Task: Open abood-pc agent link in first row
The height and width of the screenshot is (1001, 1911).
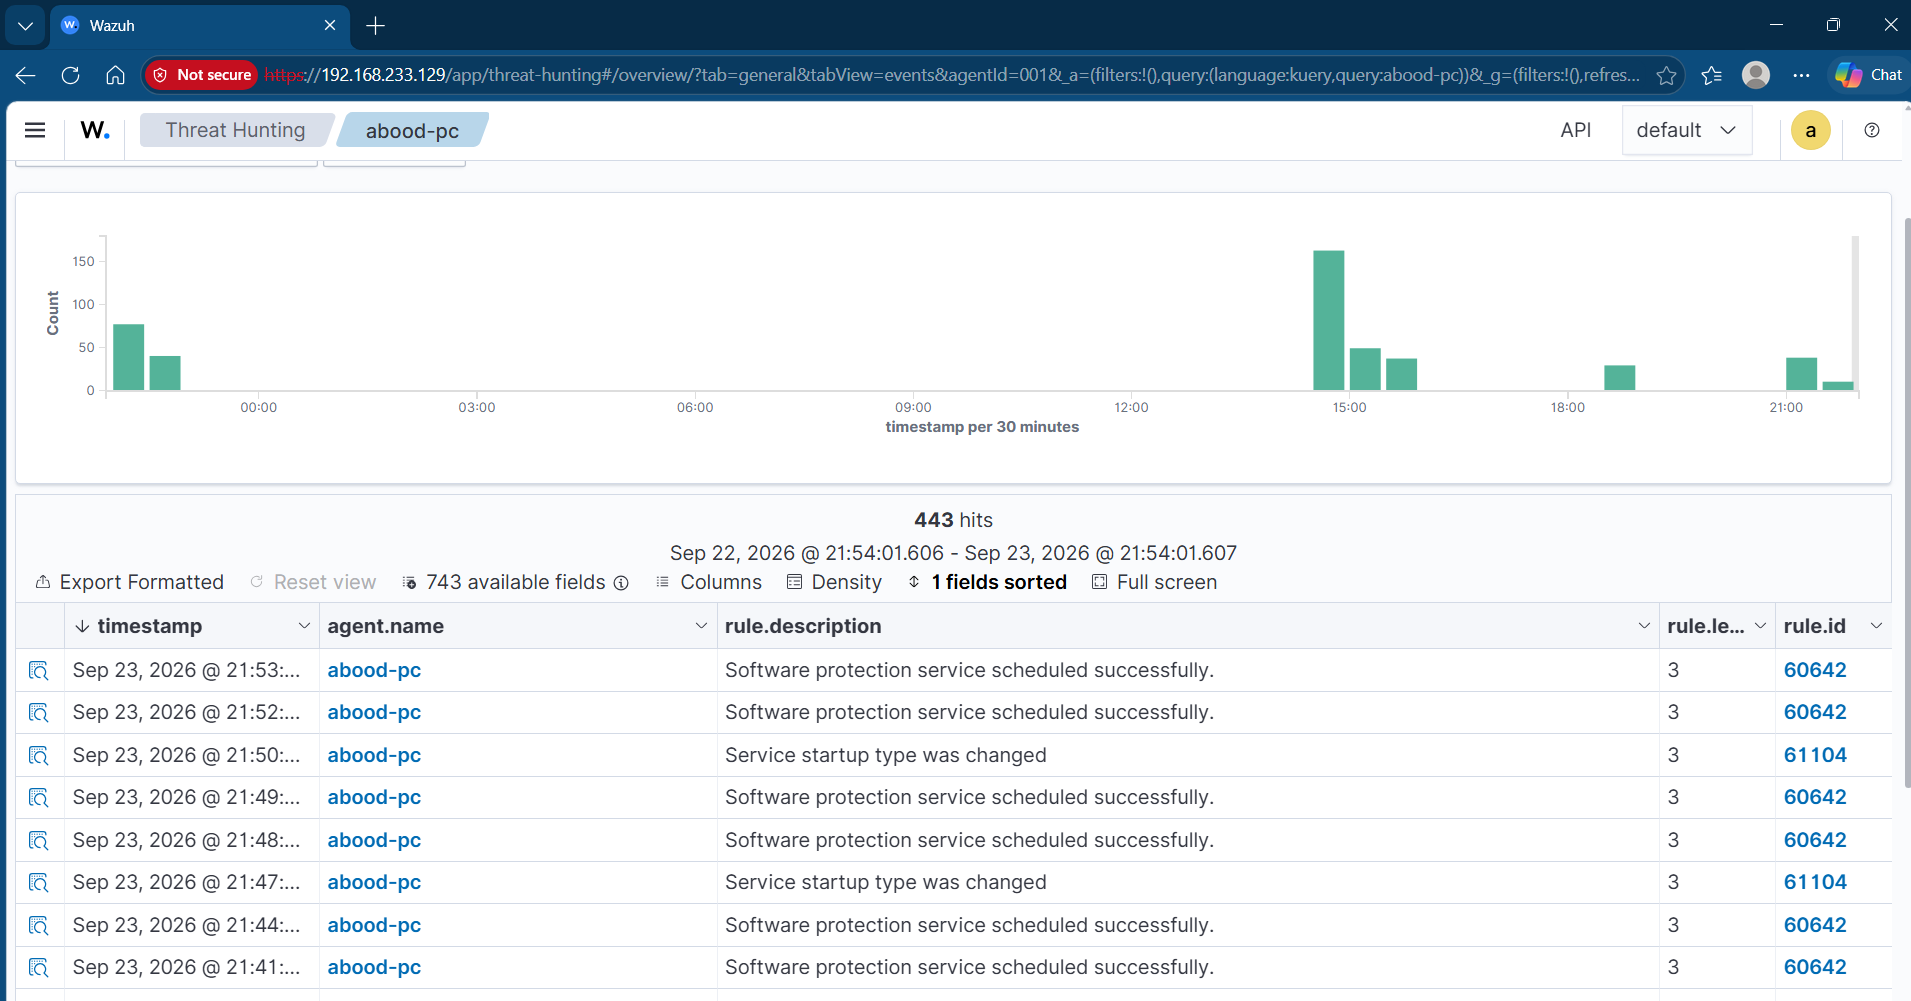Action: (x=374, y=670)
